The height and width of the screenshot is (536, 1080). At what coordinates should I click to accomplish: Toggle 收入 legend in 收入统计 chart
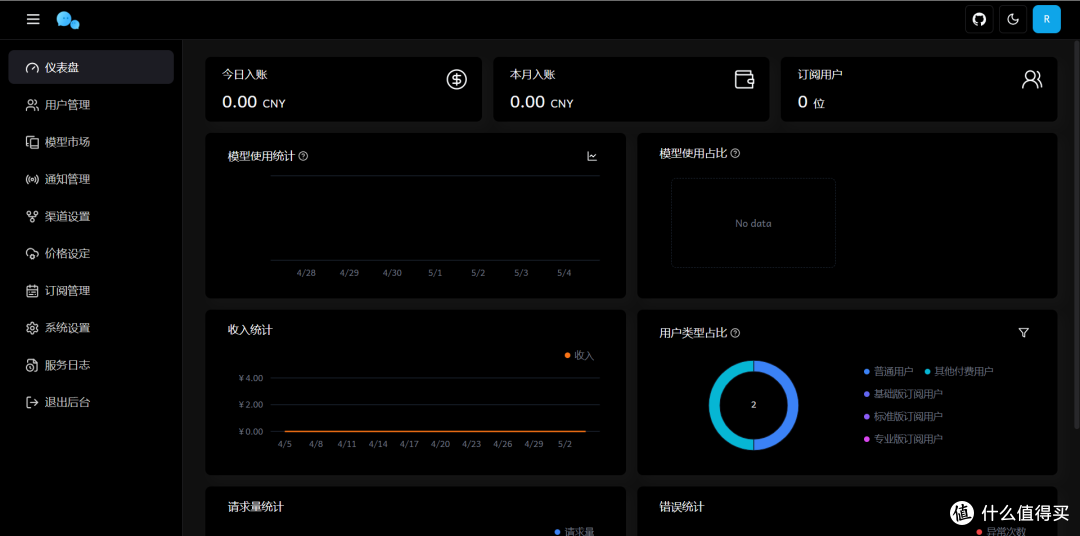(x=579, y=355)
